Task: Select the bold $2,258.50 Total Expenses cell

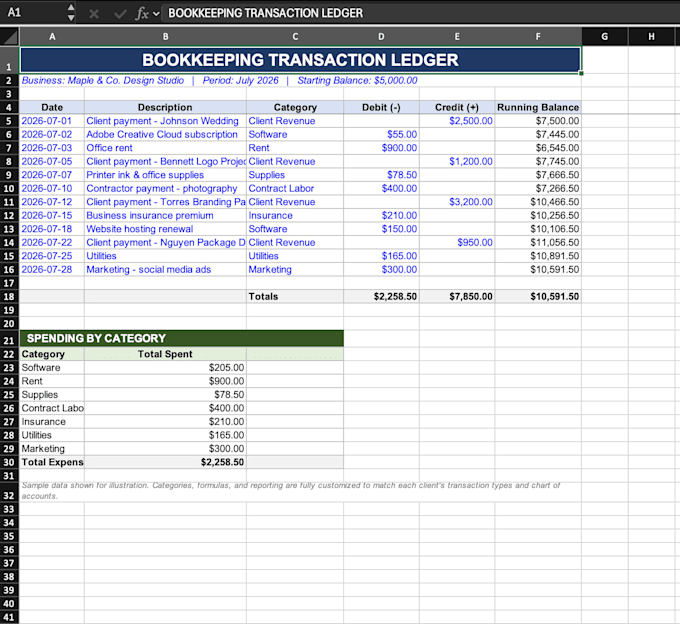Action: pos(165,462)
